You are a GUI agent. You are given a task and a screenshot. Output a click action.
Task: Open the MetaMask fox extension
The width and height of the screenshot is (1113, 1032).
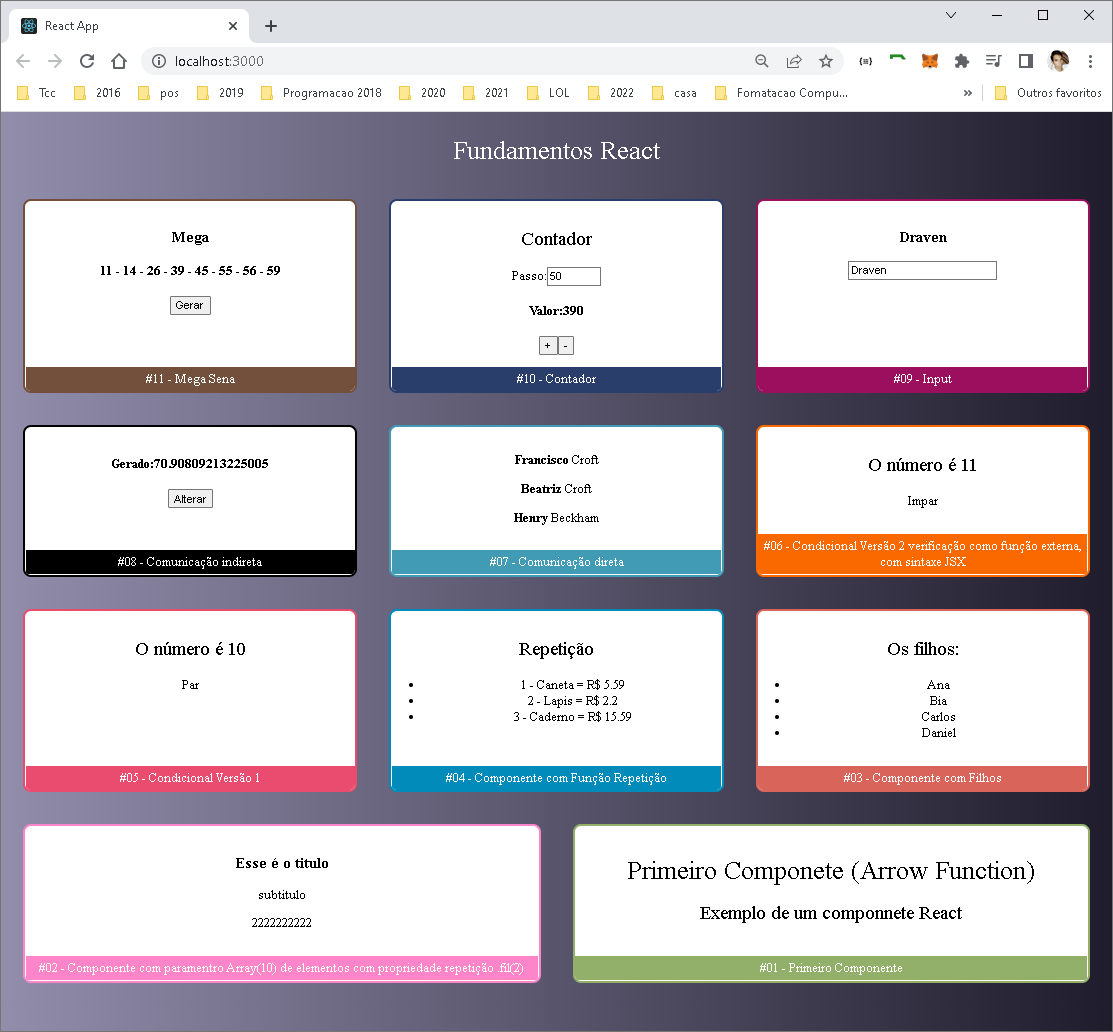pos(929,61)
